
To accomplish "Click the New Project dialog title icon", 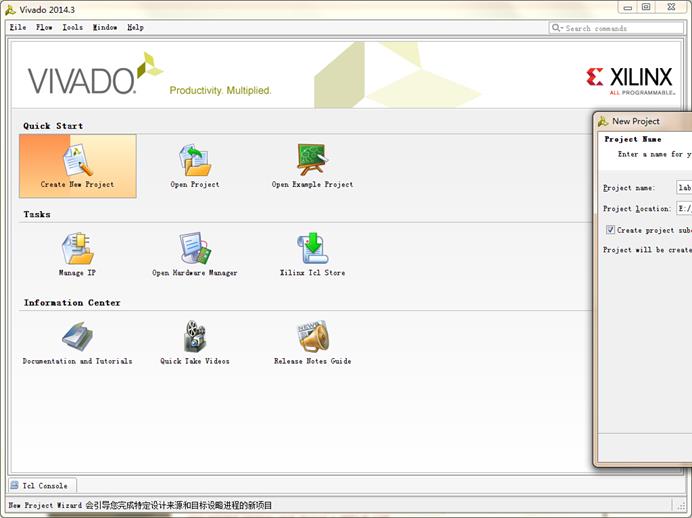I will (x=603, y=121).
